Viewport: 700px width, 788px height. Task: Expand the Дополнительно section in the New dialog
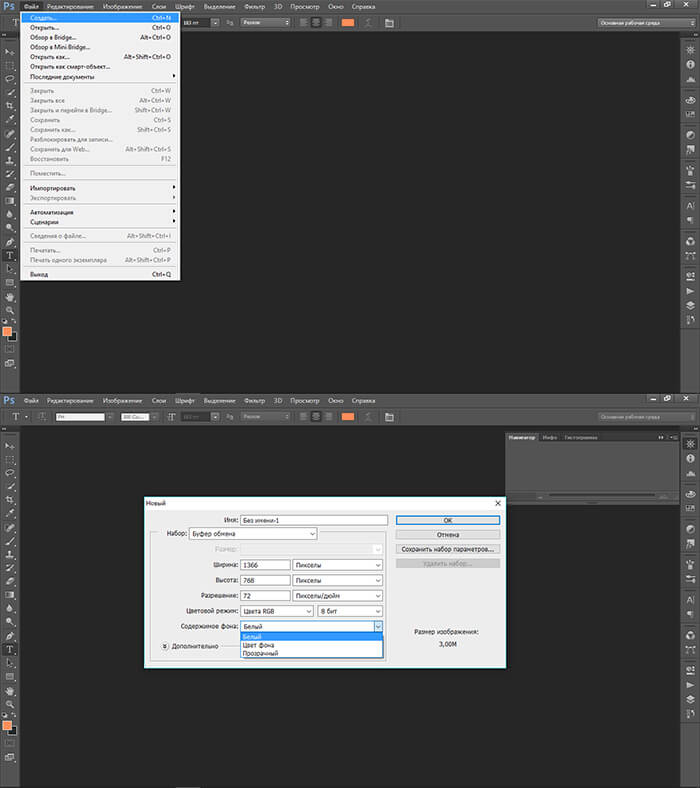tap(165, 646)
